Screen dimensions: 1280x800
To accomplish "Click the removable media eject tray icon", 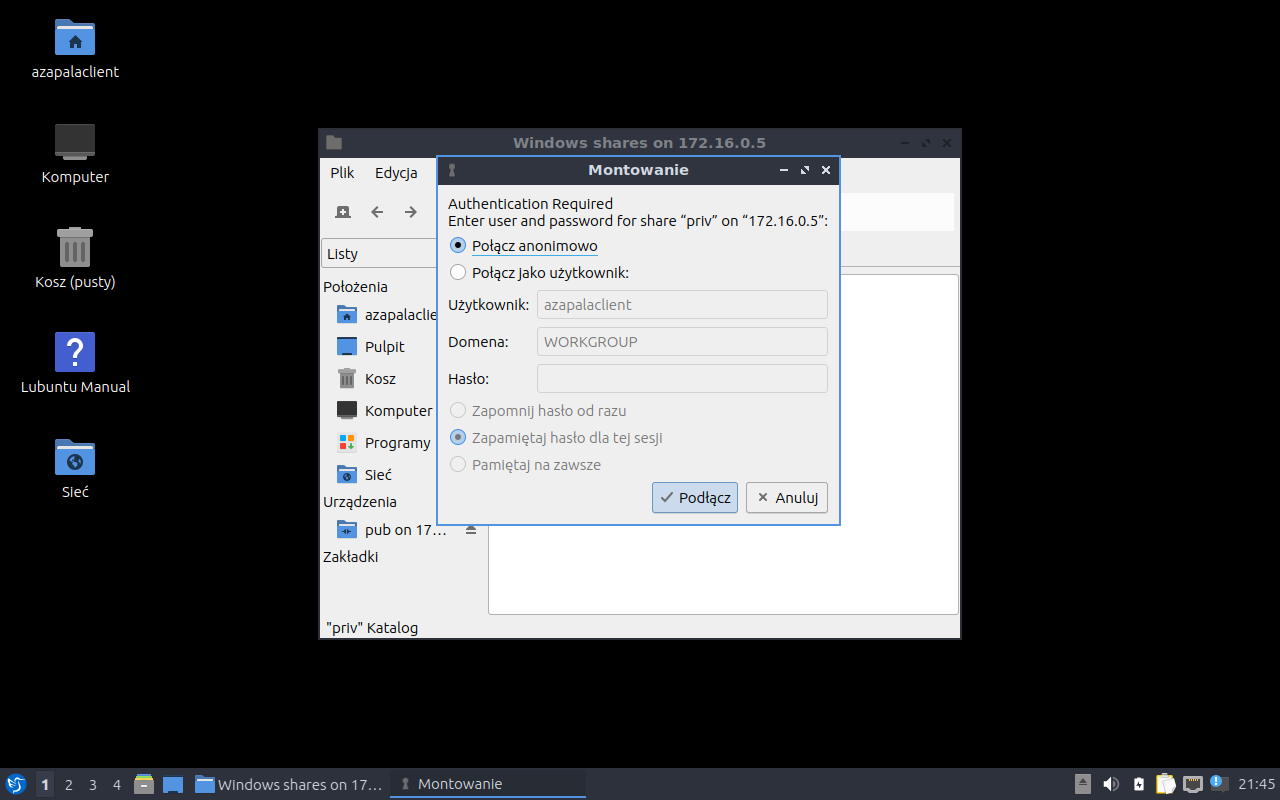I will pyautogui.click(x=1083, y=784).
